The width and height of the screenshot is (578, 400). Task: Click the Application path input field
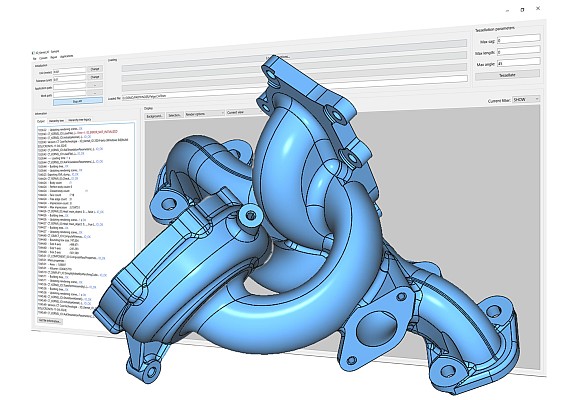click(x=70, y=87)
